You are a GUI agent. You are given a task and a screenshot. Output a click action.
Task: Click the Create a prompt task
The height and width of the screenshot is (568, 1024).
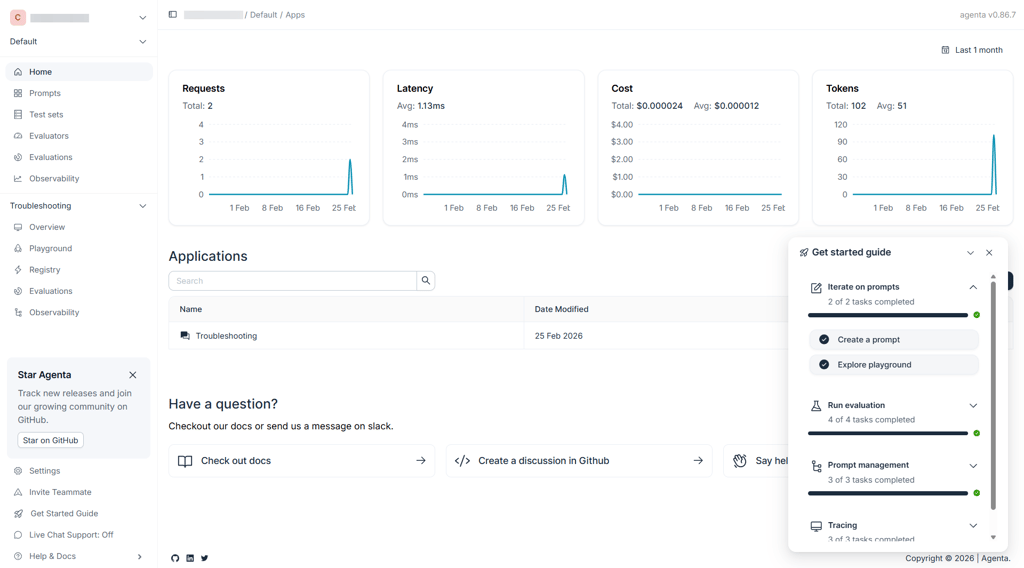[894, 339]
